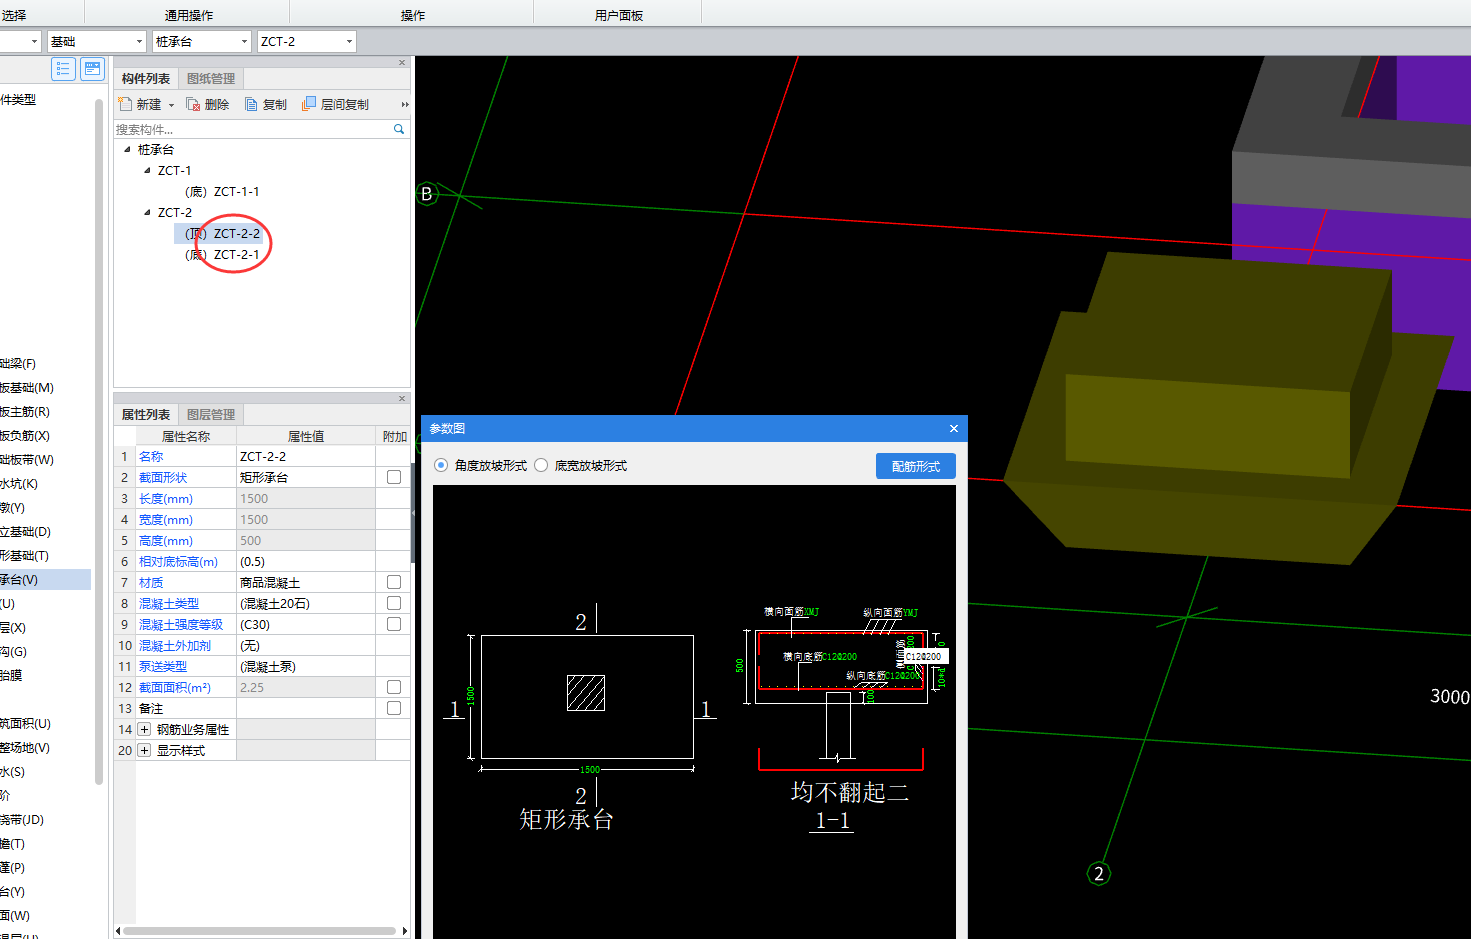Expand the 钢筋业务属性 property group

(x=144, y=729)
